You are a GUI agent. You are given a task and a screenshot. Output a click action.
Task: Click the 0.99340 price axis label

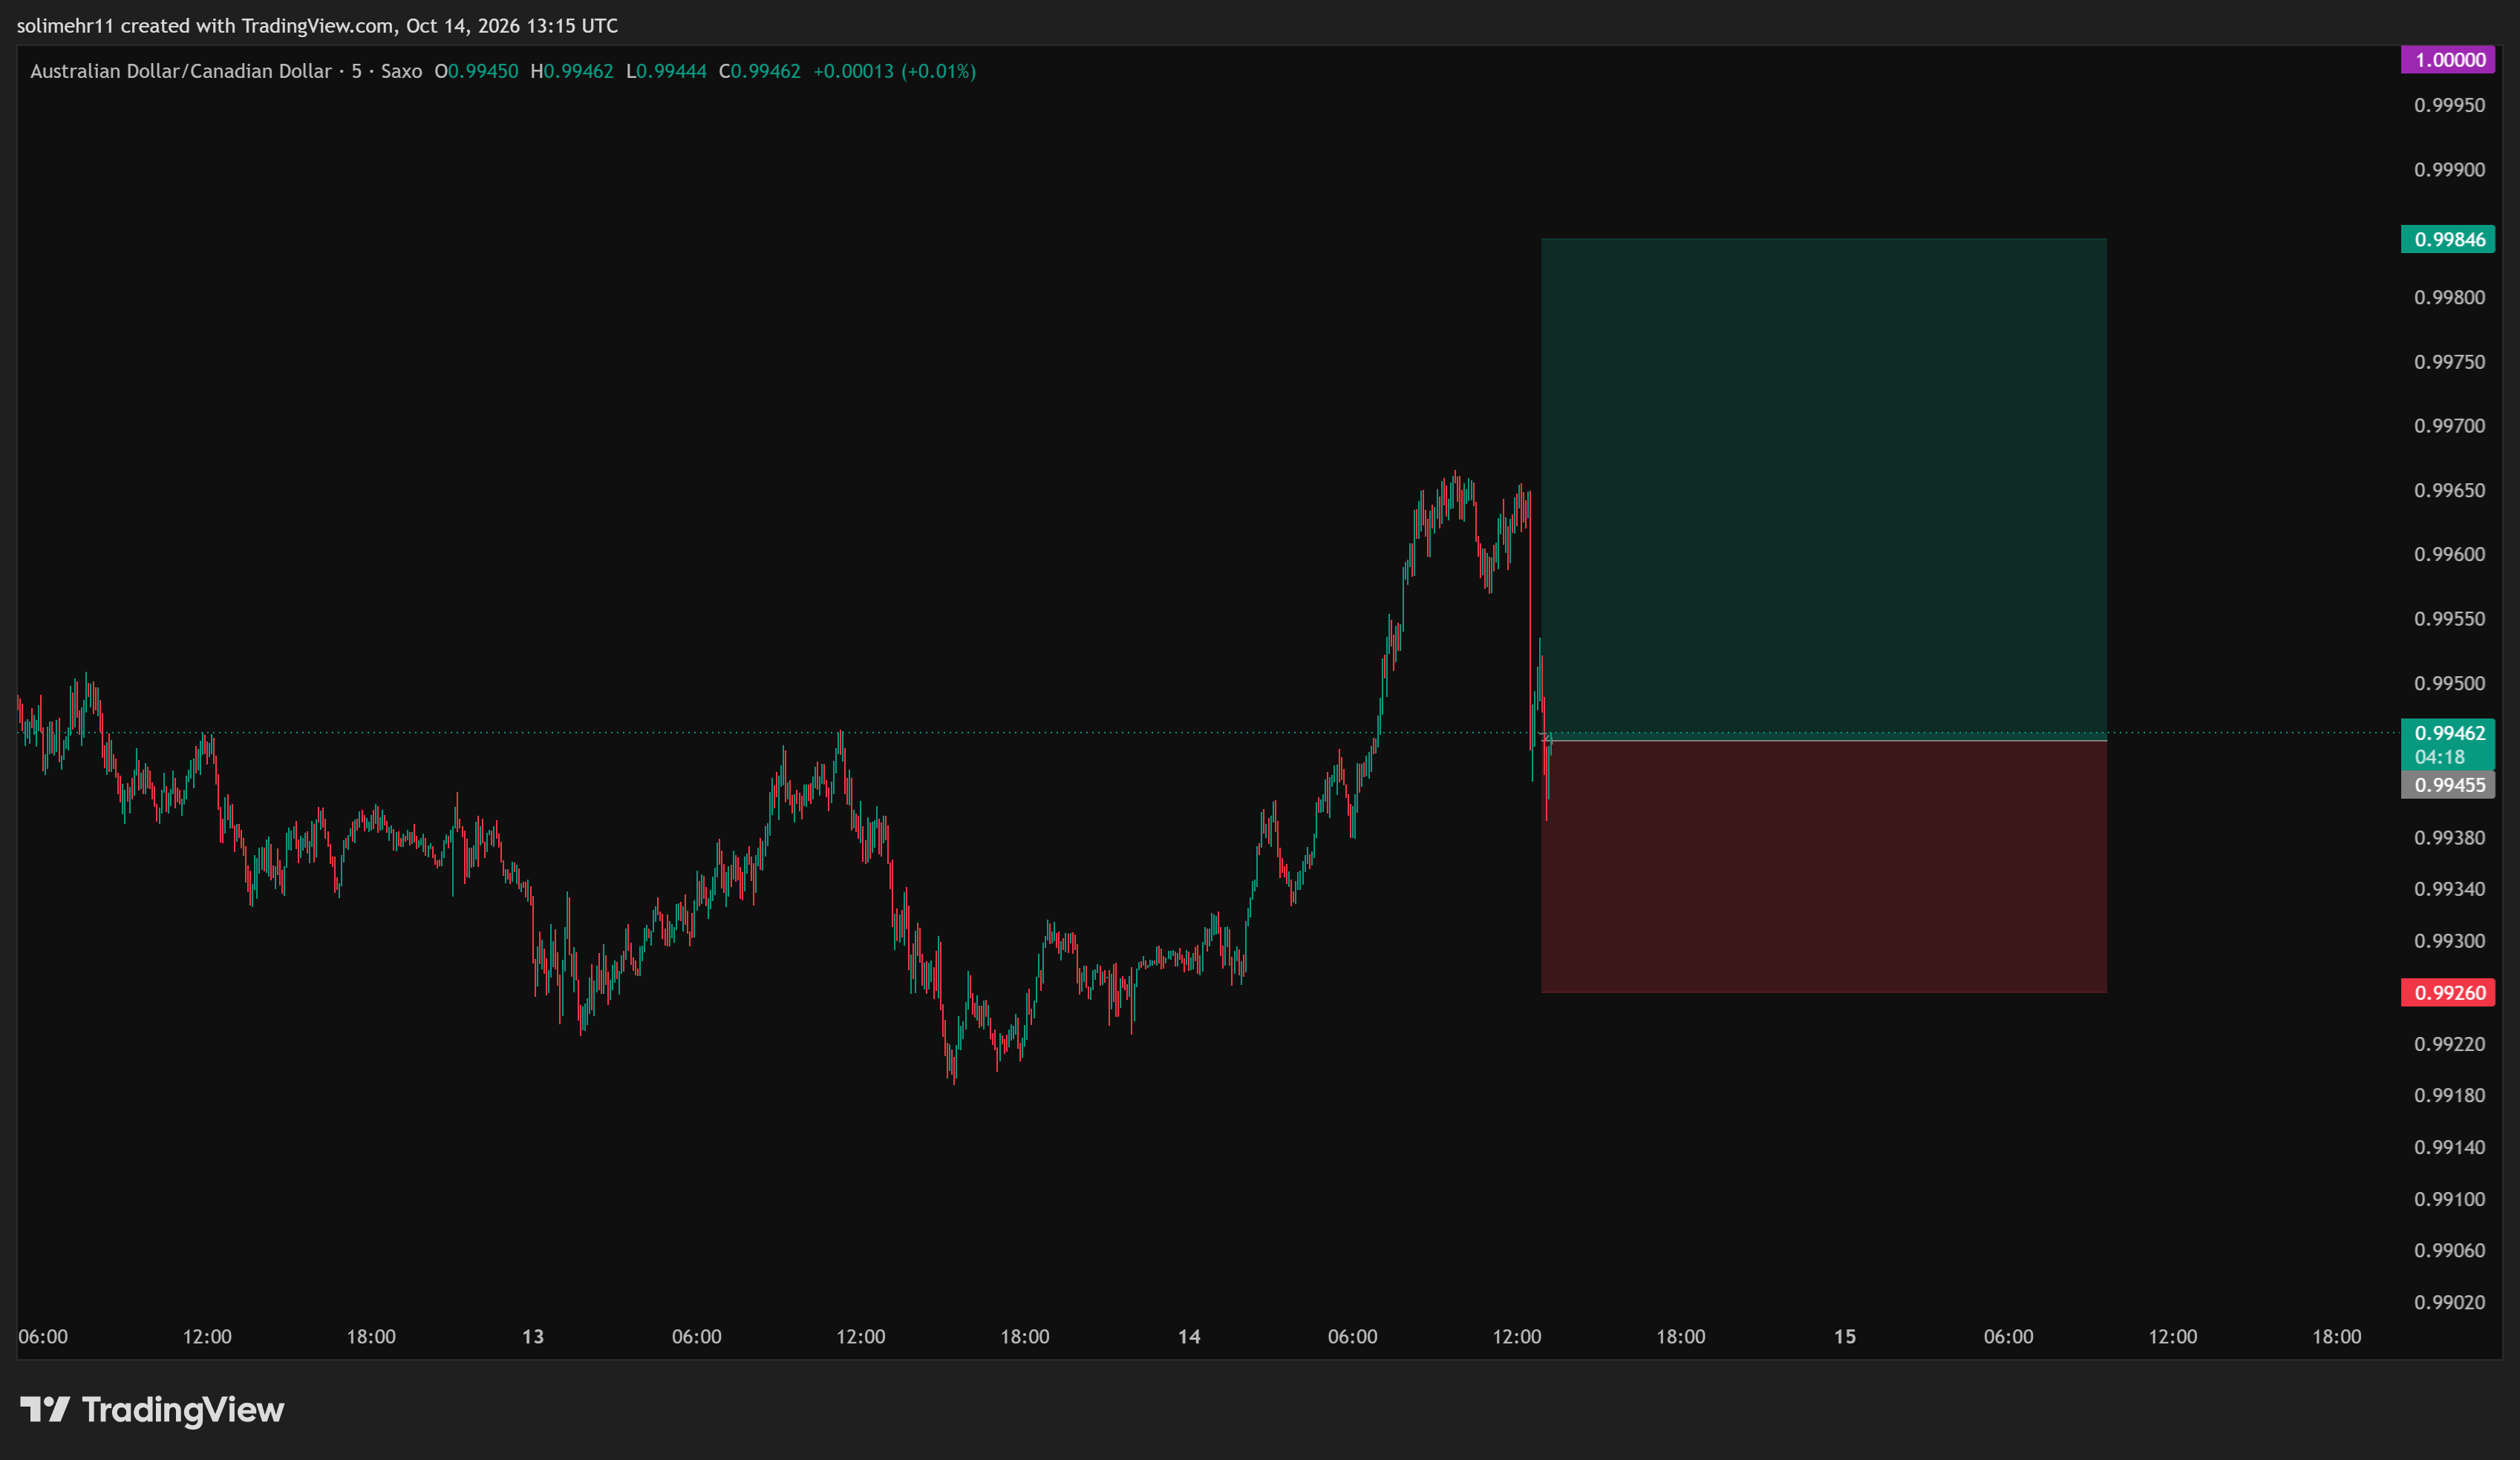point(2449,889)
